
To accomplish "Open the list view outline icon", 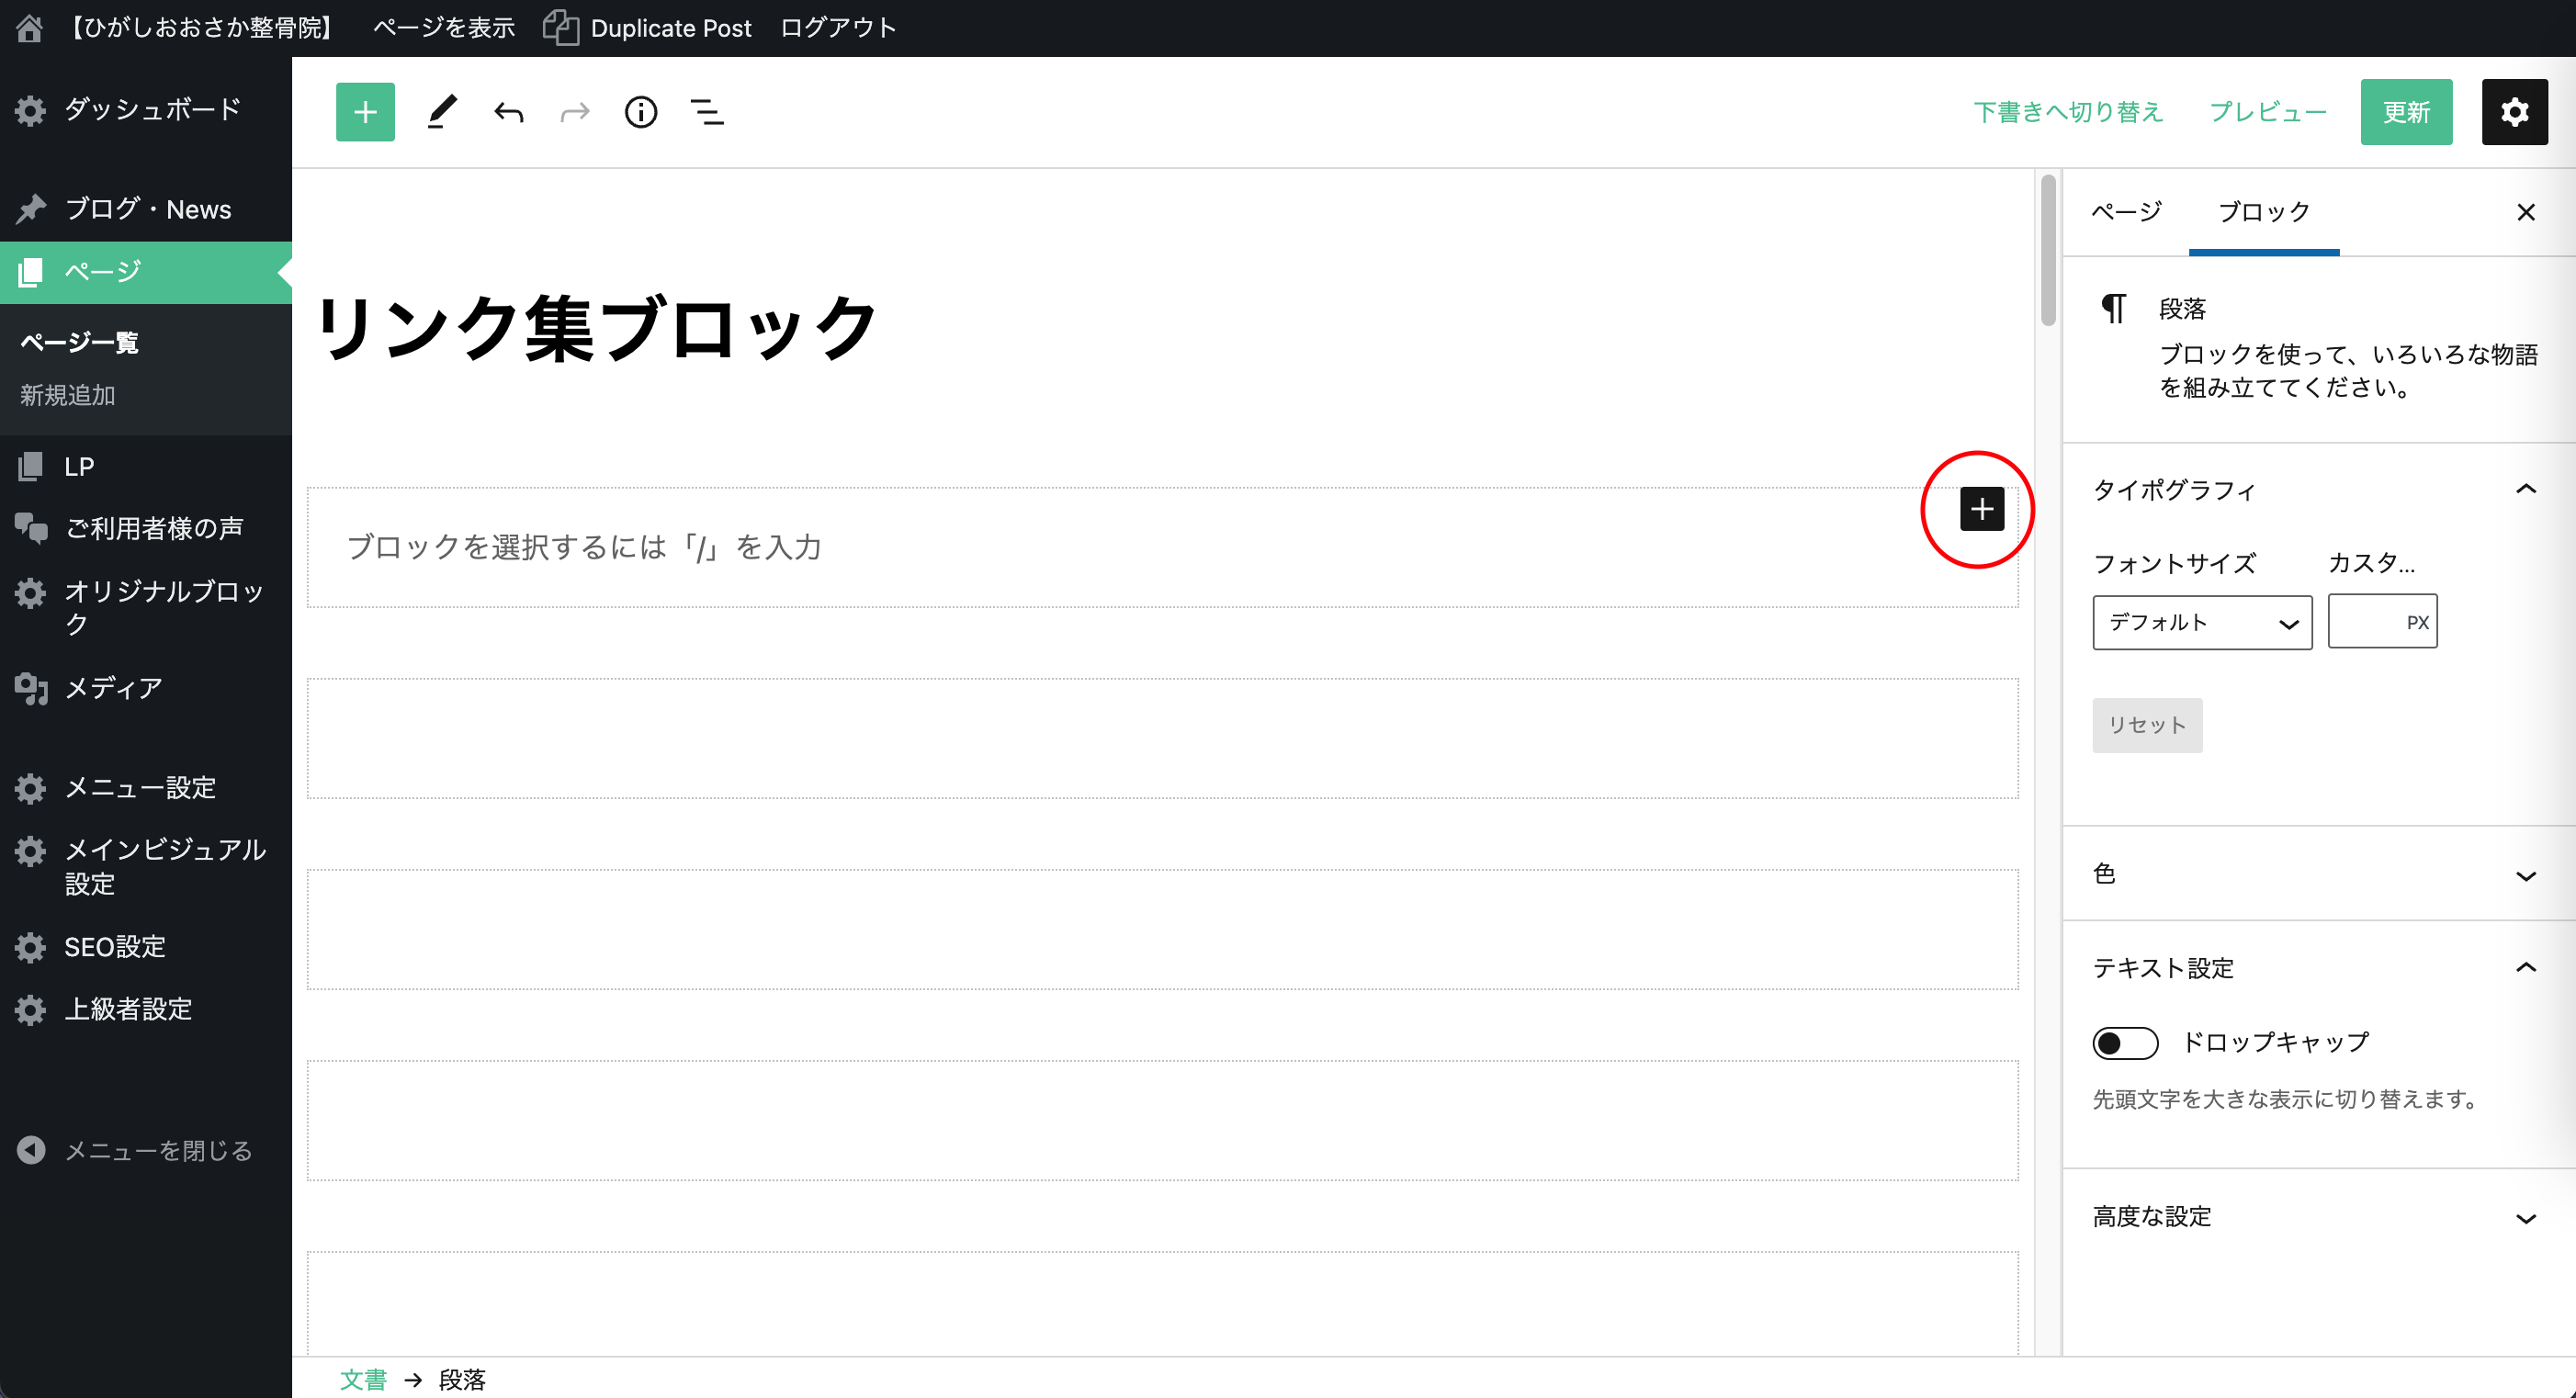I will tap(707, 112).
